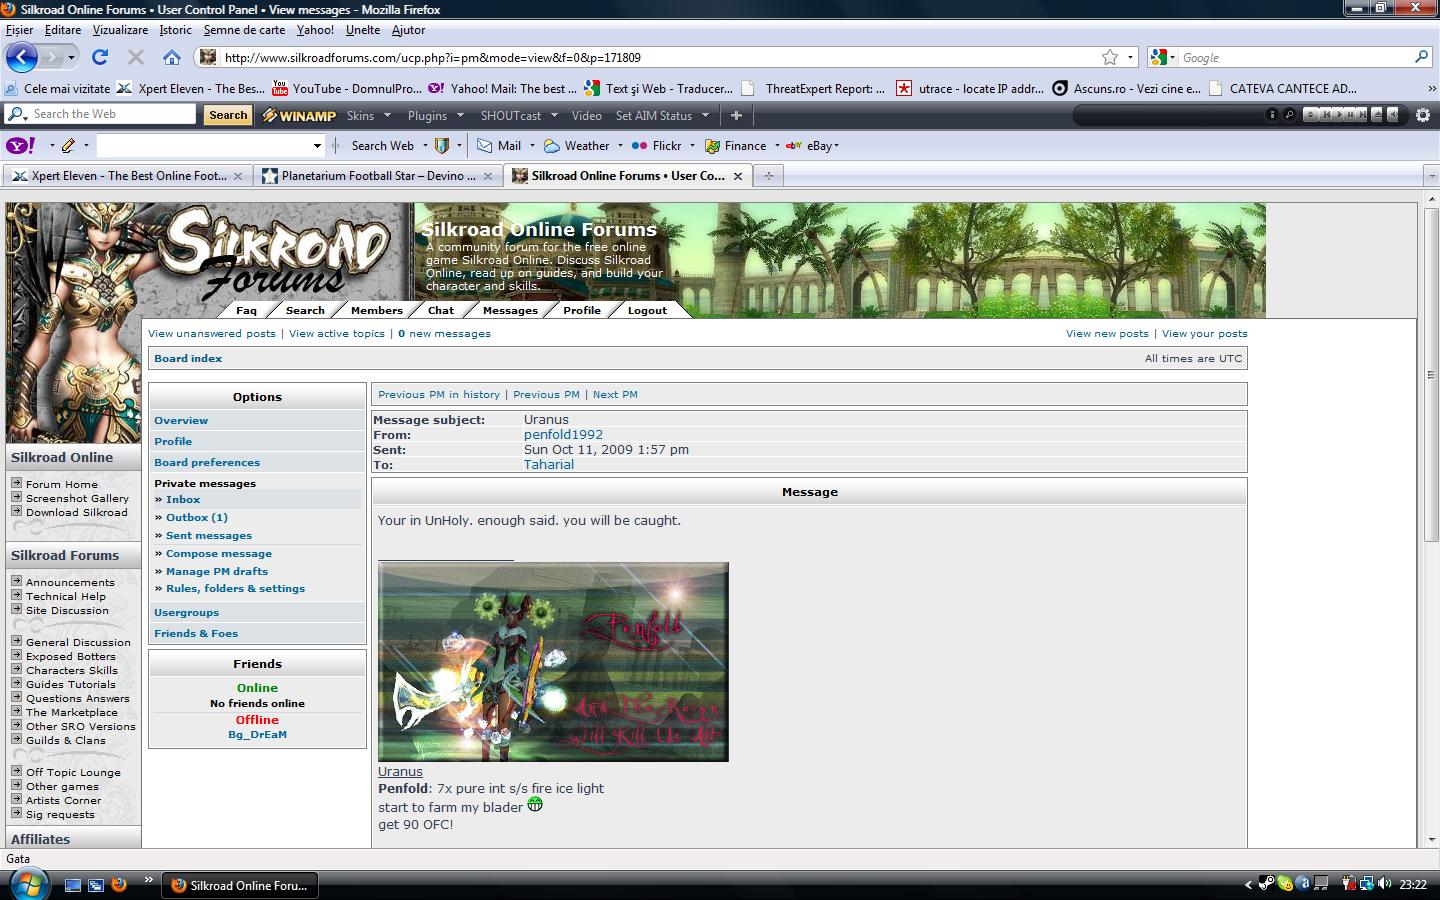Click the Winamp toolbar Search button
The width and height of the screenshot is (1440, 900).
tap(228, 115)
